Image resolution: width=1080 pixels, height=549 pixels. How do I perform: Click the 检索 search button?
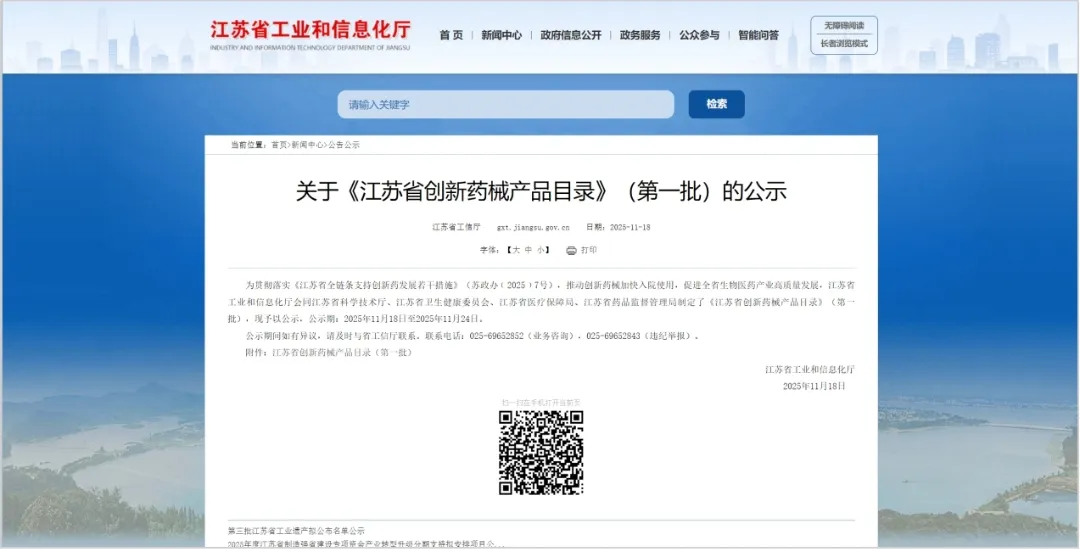[x=716, y=104]
